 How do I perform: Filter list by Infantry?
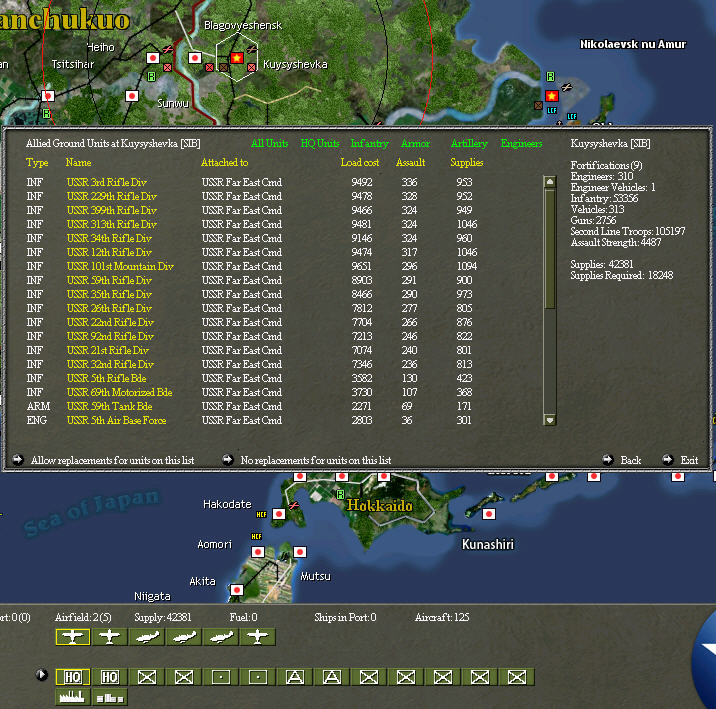[x=369, y=143]
